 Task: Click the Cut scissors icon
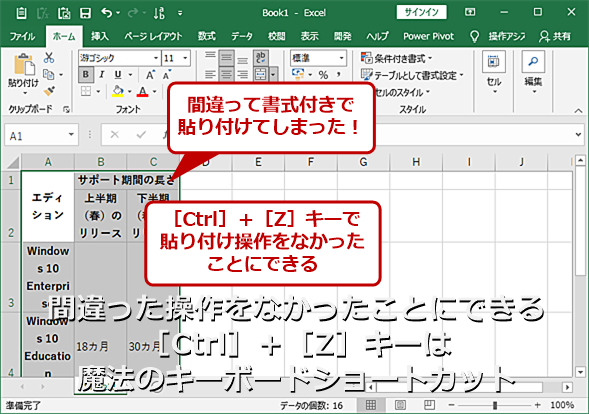(x=49, y=58)
